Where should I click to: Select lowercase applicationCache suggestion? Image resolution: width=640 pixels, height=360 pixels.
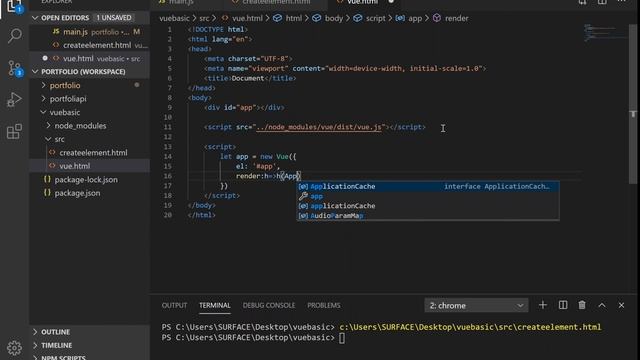tap(428, 206)
